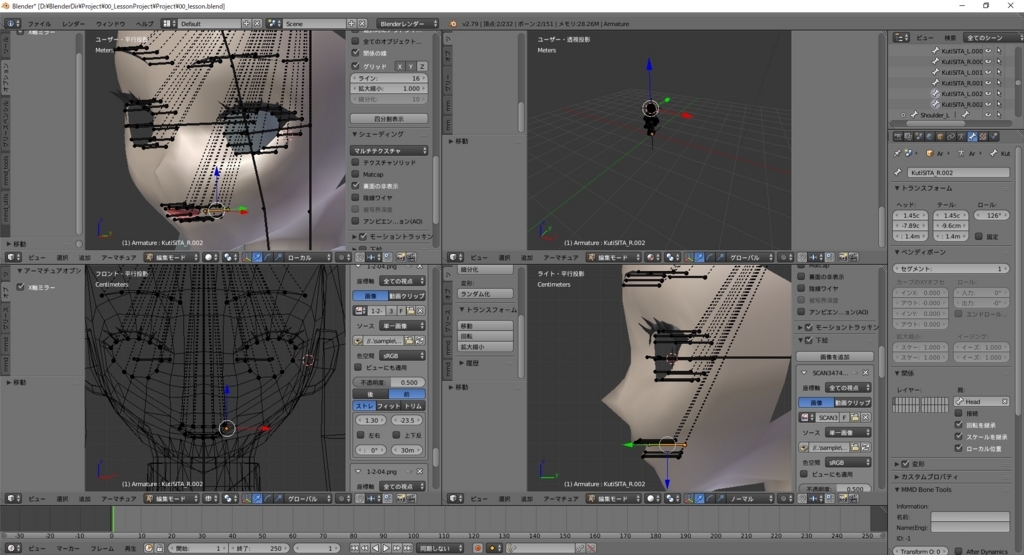This screenshot has width=1024, height=555.
Task: Add a new scene next to Scene field
Action: (351, 24)
